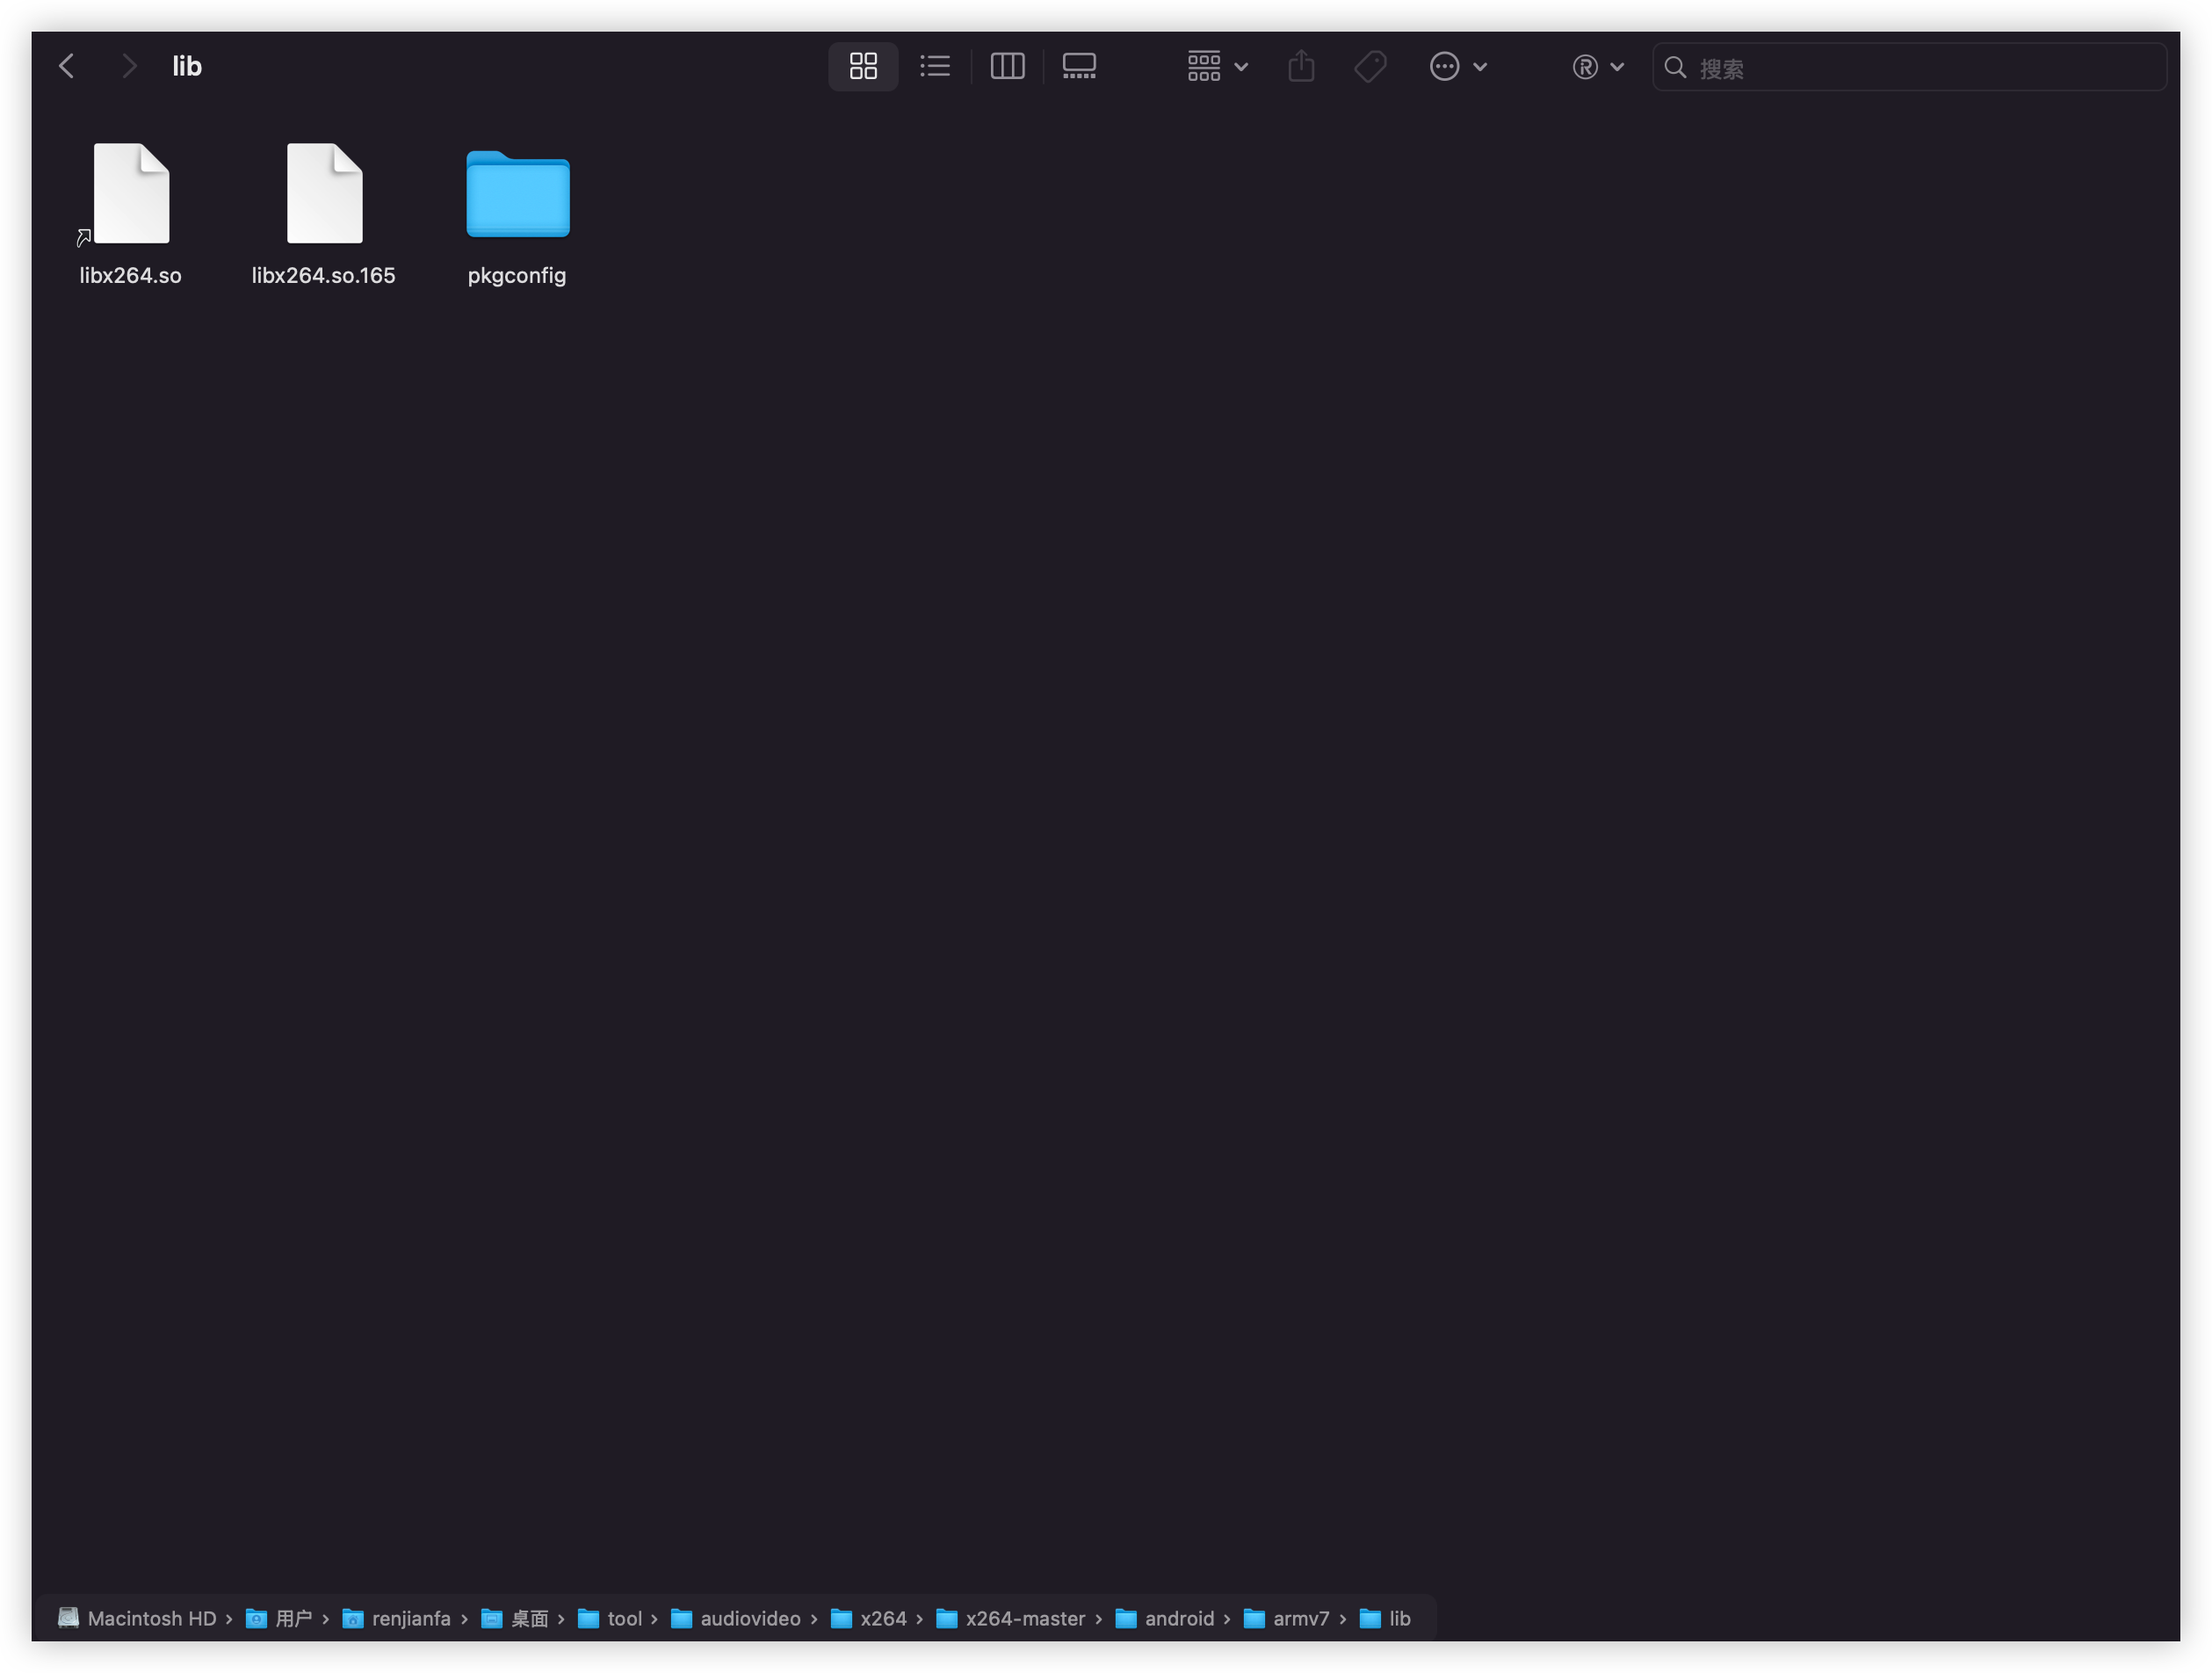This screenshot has height=1673, width=2212.
Task: Click the Tags toolbar icon
Action: click(x=1370, y=67)
